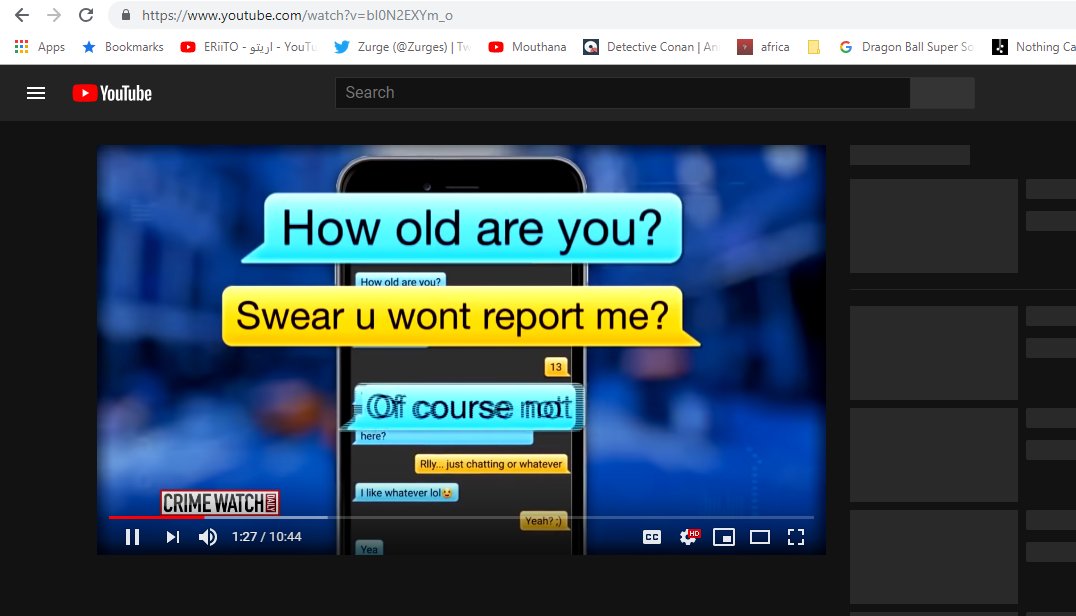
Task: Open the unnamed yellow folder bookmark
Action: click(814, 47)
